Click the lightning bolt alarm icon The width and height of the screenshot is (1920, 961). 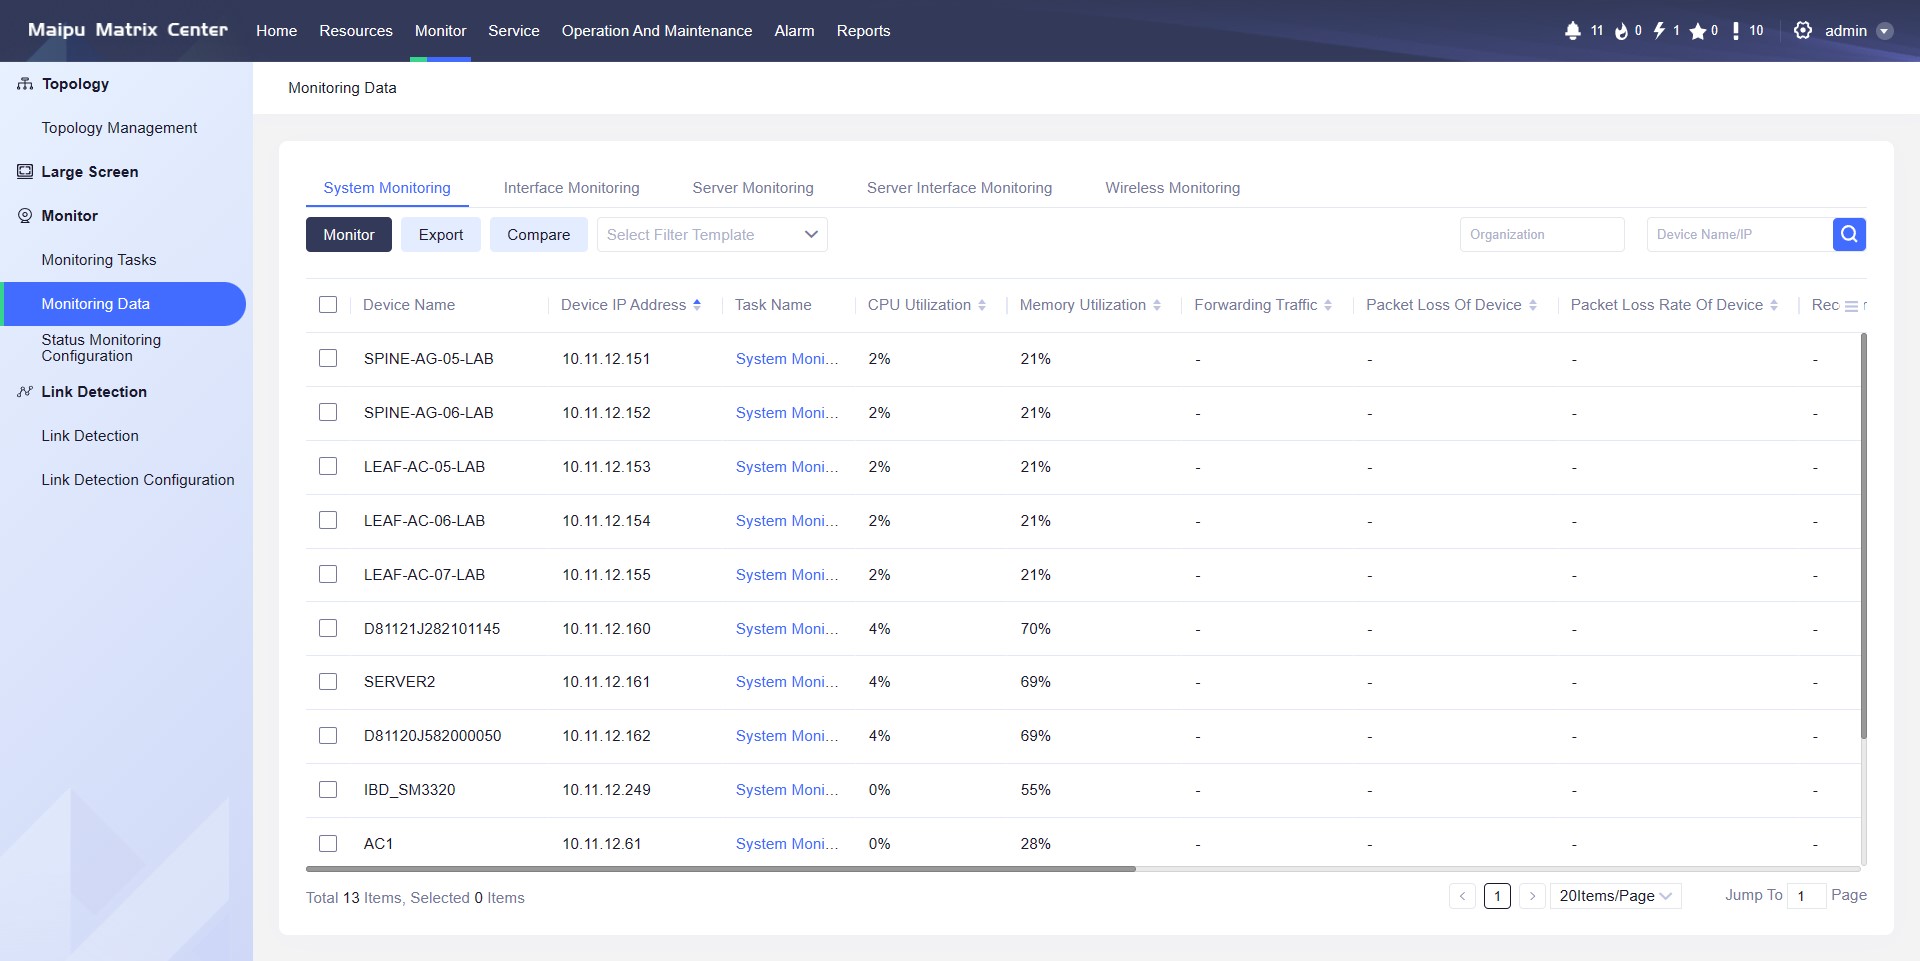[x=1660, y=31]
